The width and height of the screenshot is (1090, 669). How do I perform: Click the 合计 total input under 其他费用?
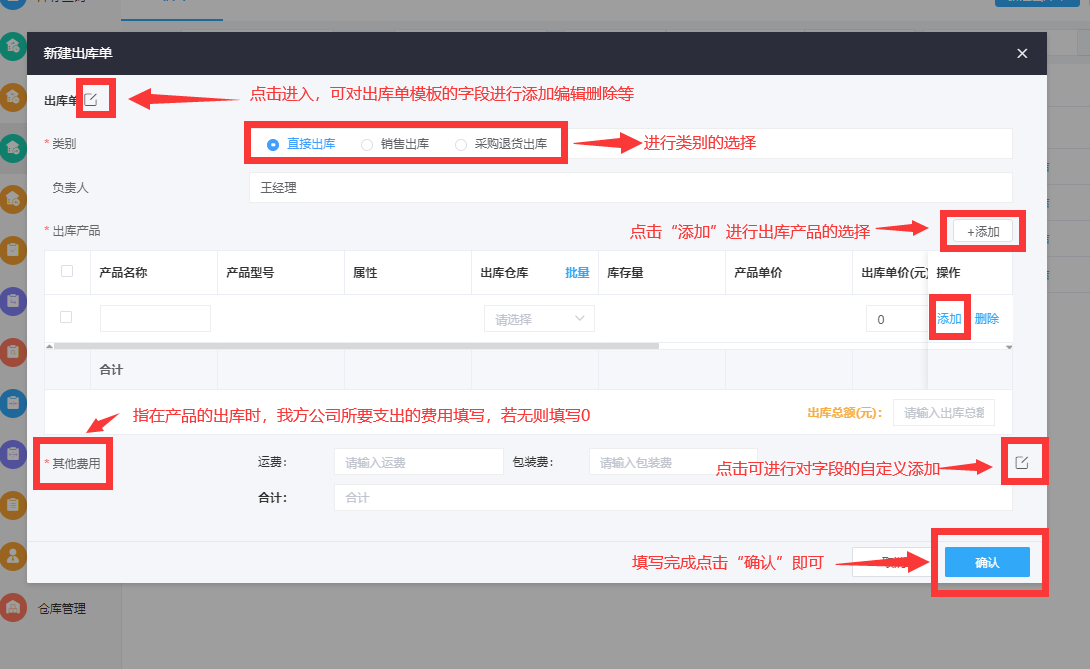tap(673, 498)
